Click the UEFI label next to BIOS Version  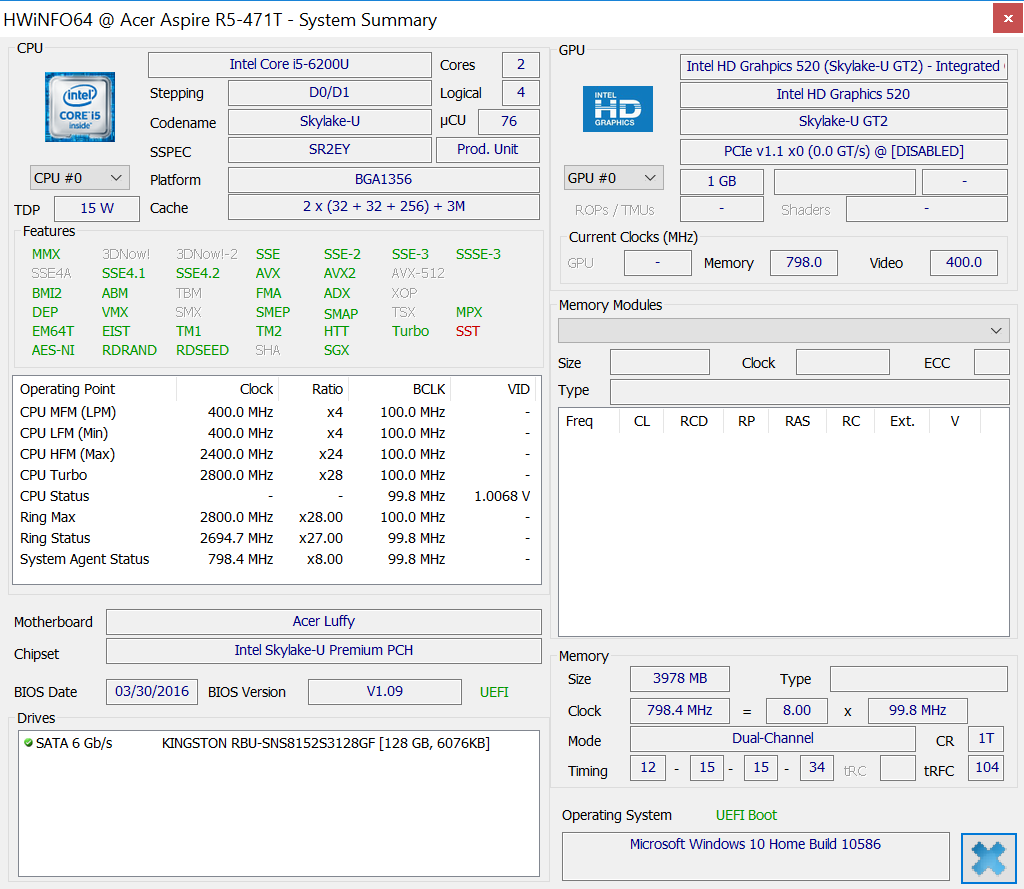point(494,691)
